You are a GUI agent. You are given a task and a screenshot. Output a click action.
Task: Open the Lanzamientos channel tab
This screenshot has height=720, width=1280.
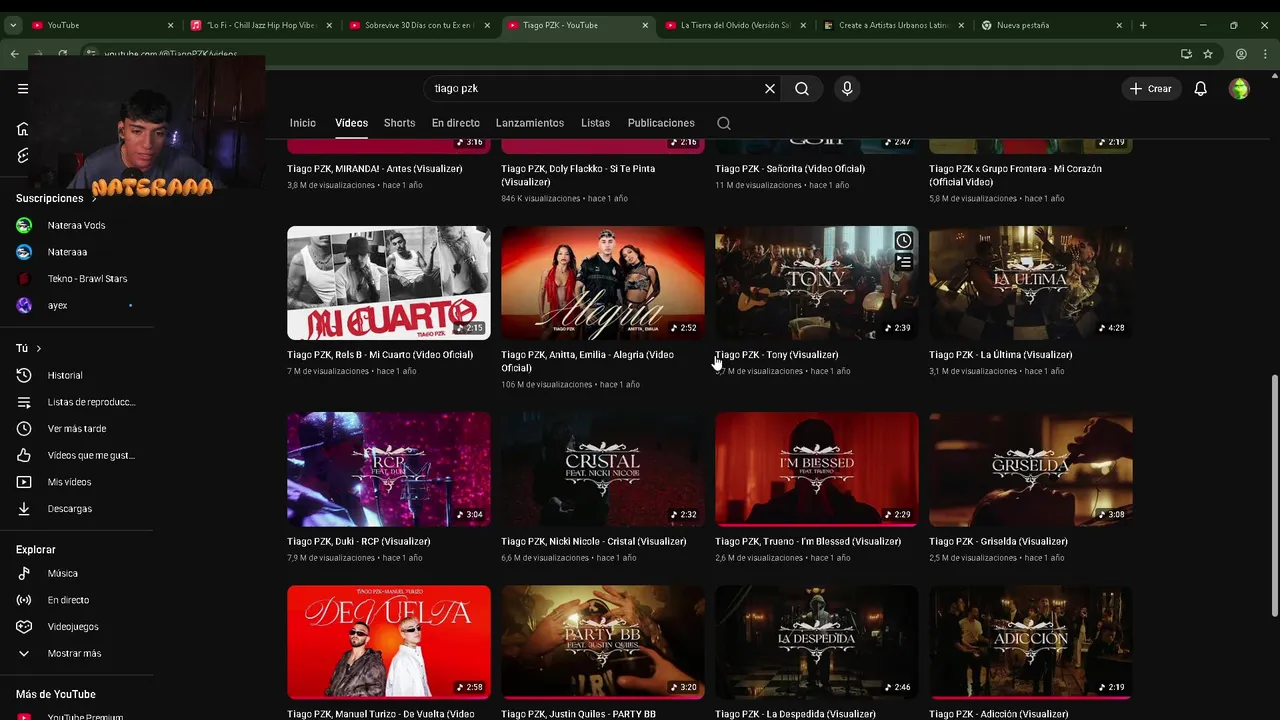click(530, 123)
